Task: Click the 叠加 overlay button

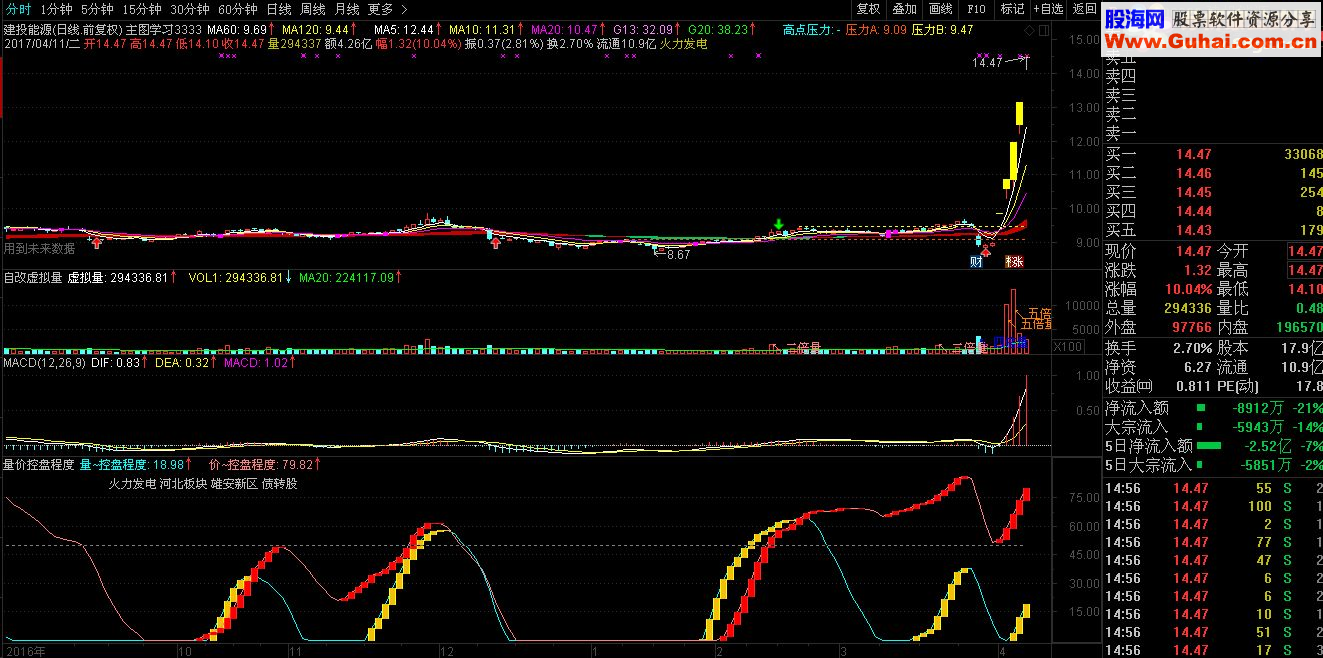Action: point(904,9)
